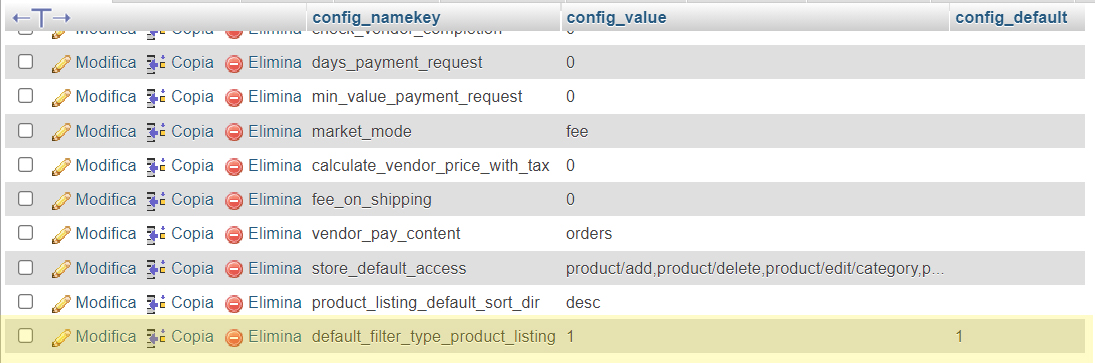Click copy icon for store_default_access row
The image size is (1095, 363).
click(156, 269)
